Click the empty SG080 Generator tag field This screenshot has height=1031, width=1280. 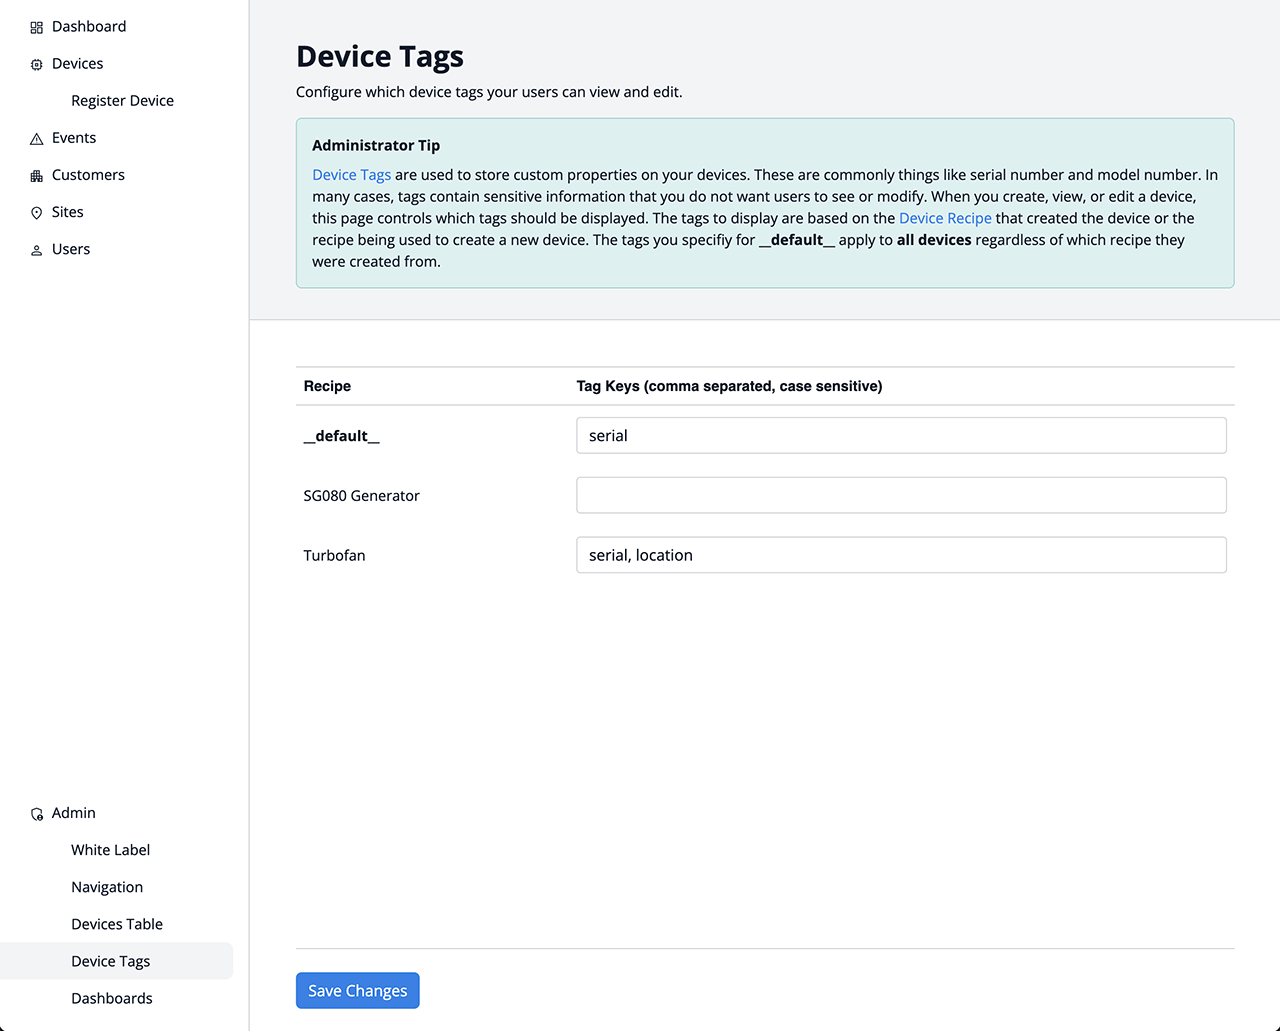900,496
